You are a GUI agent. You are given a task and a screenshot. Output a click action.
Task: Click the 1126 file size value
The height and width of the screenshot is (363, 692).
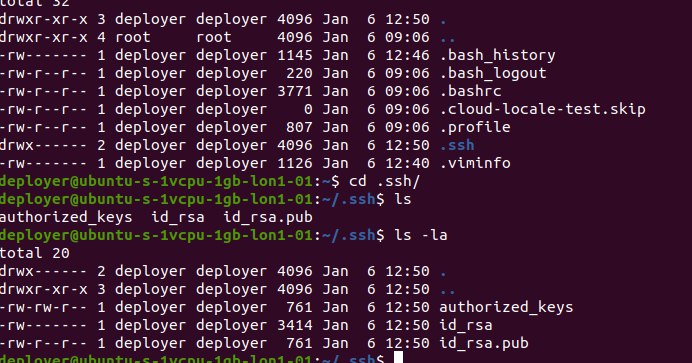pos(294,163)
